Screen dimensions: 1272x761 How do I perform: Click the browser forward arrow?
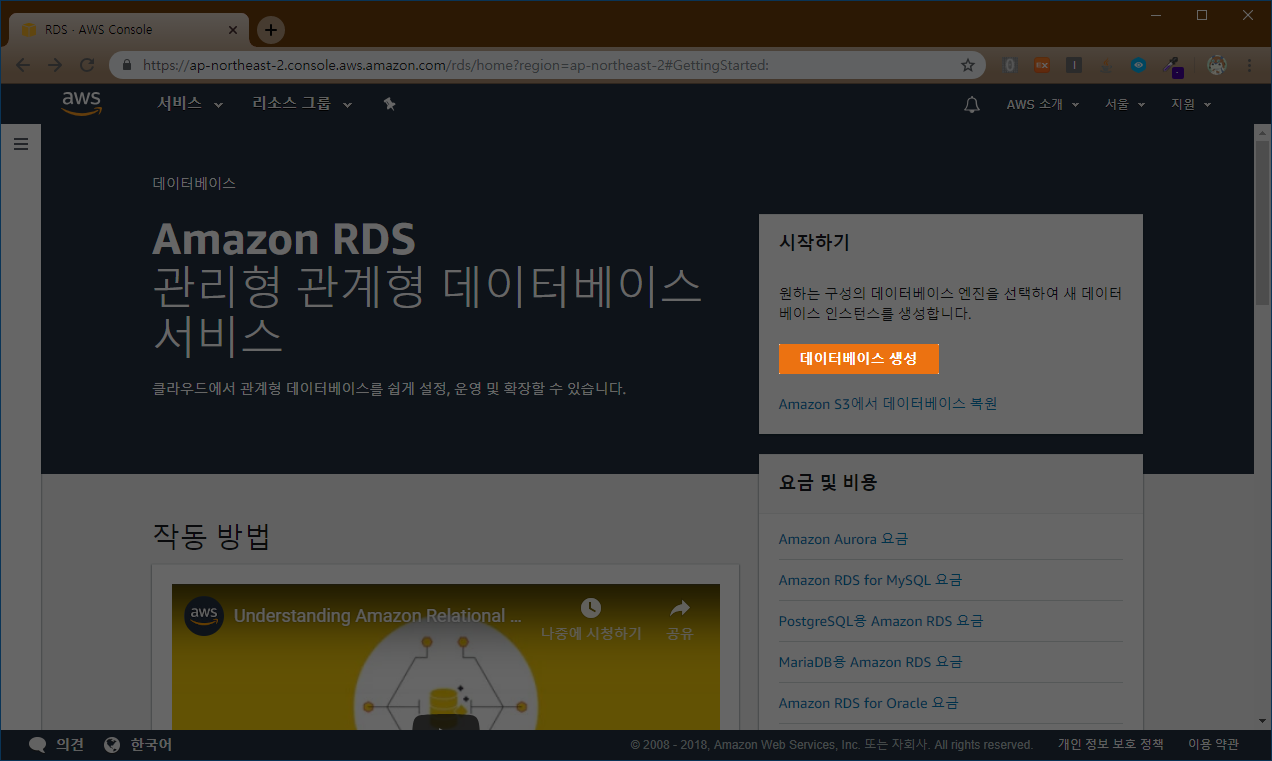55,65
